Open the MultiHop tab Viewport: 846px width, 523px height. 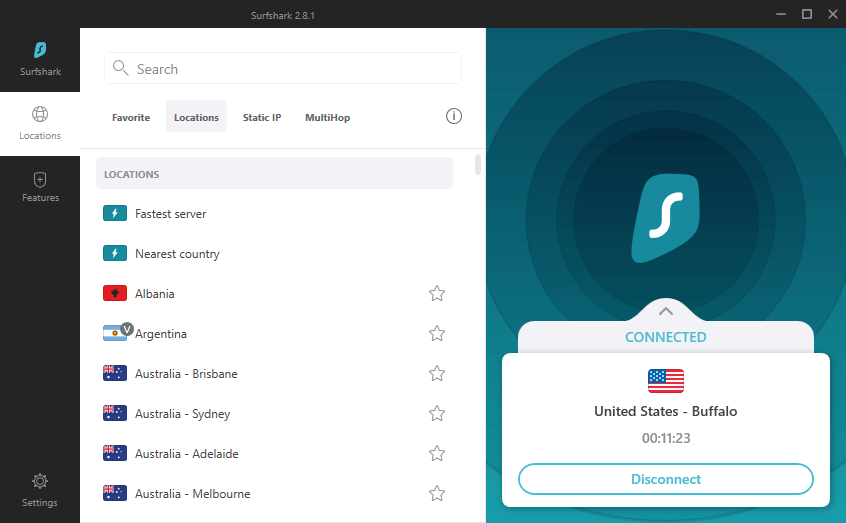(x=328, y=117)
